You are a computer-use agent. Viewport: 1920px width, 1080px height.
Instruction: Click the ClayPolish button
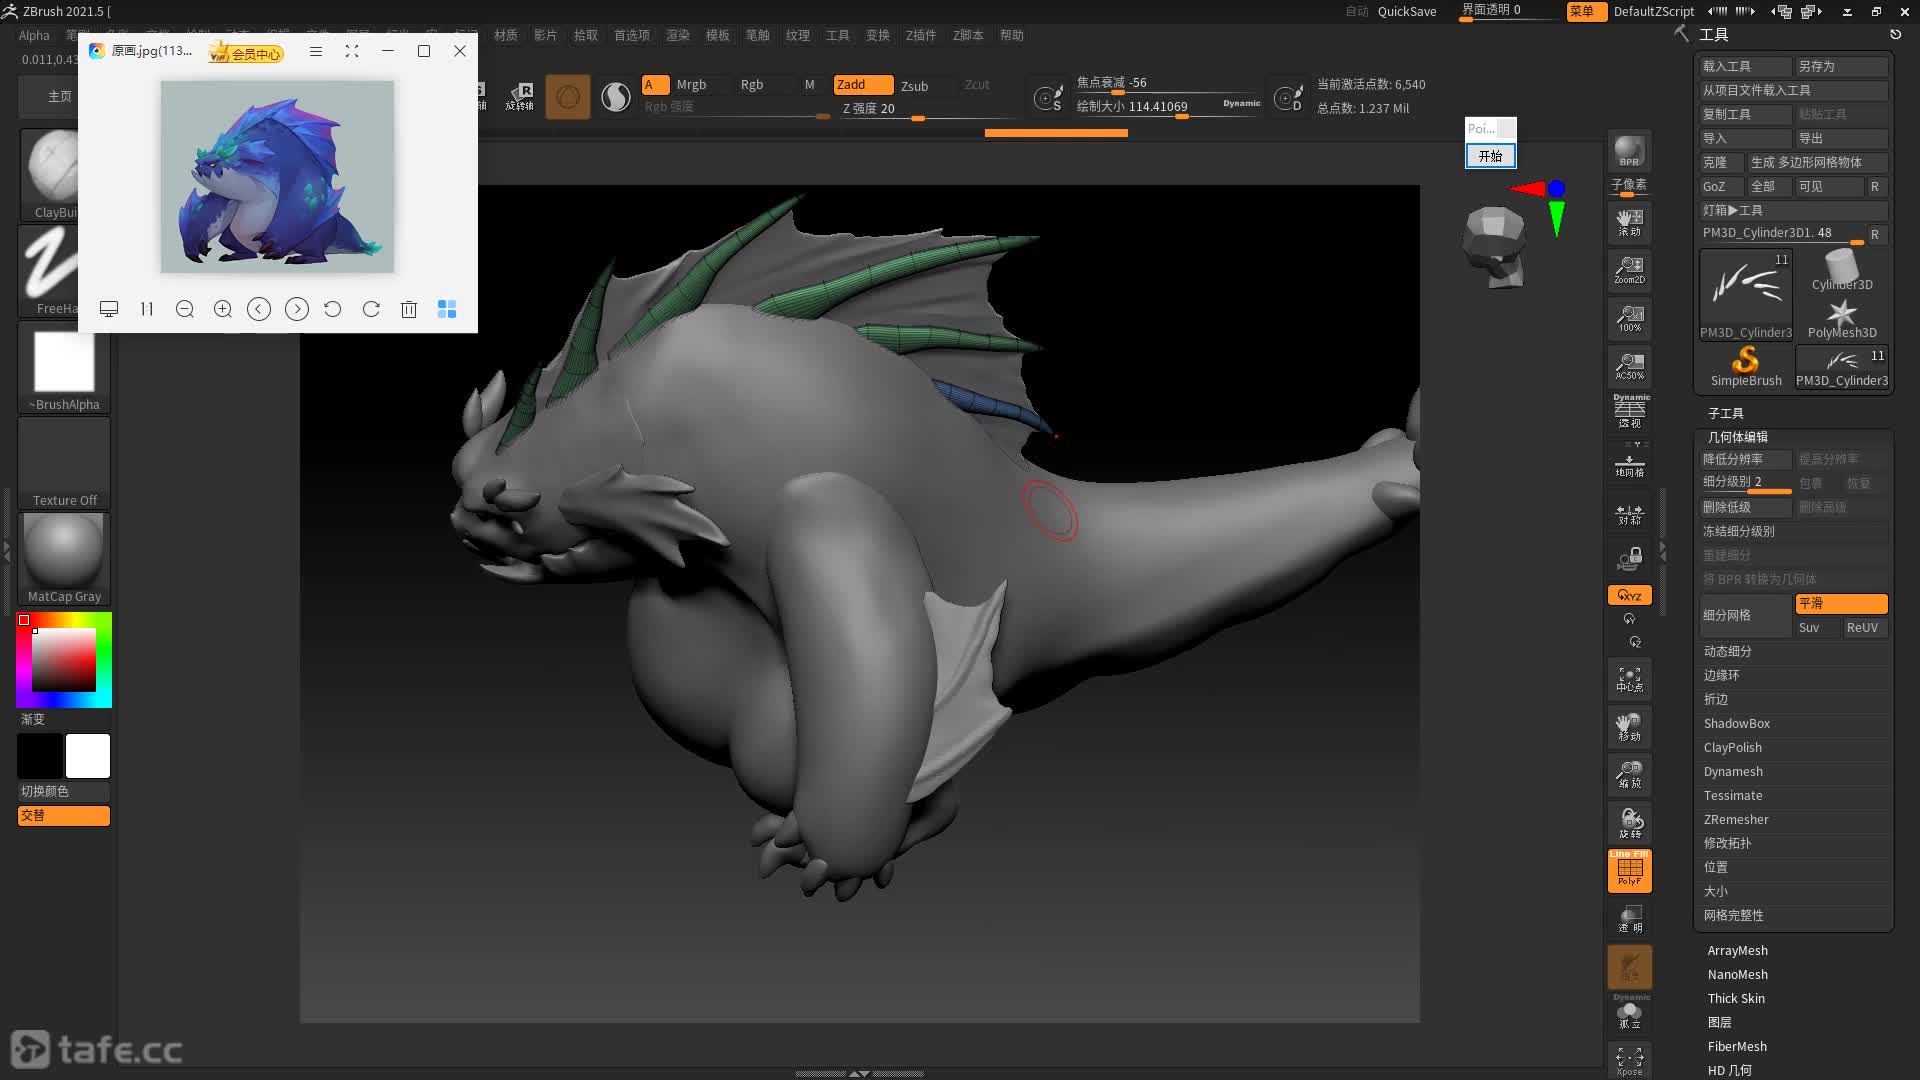pos(1733,746)
